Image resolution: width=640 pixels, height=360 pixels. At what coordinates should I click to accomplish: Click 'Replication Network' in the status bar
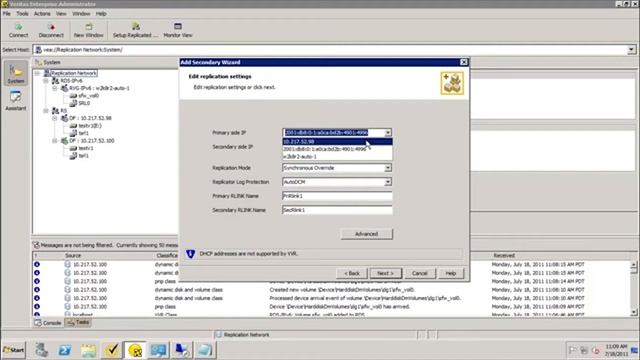click(x=247, y=335)
